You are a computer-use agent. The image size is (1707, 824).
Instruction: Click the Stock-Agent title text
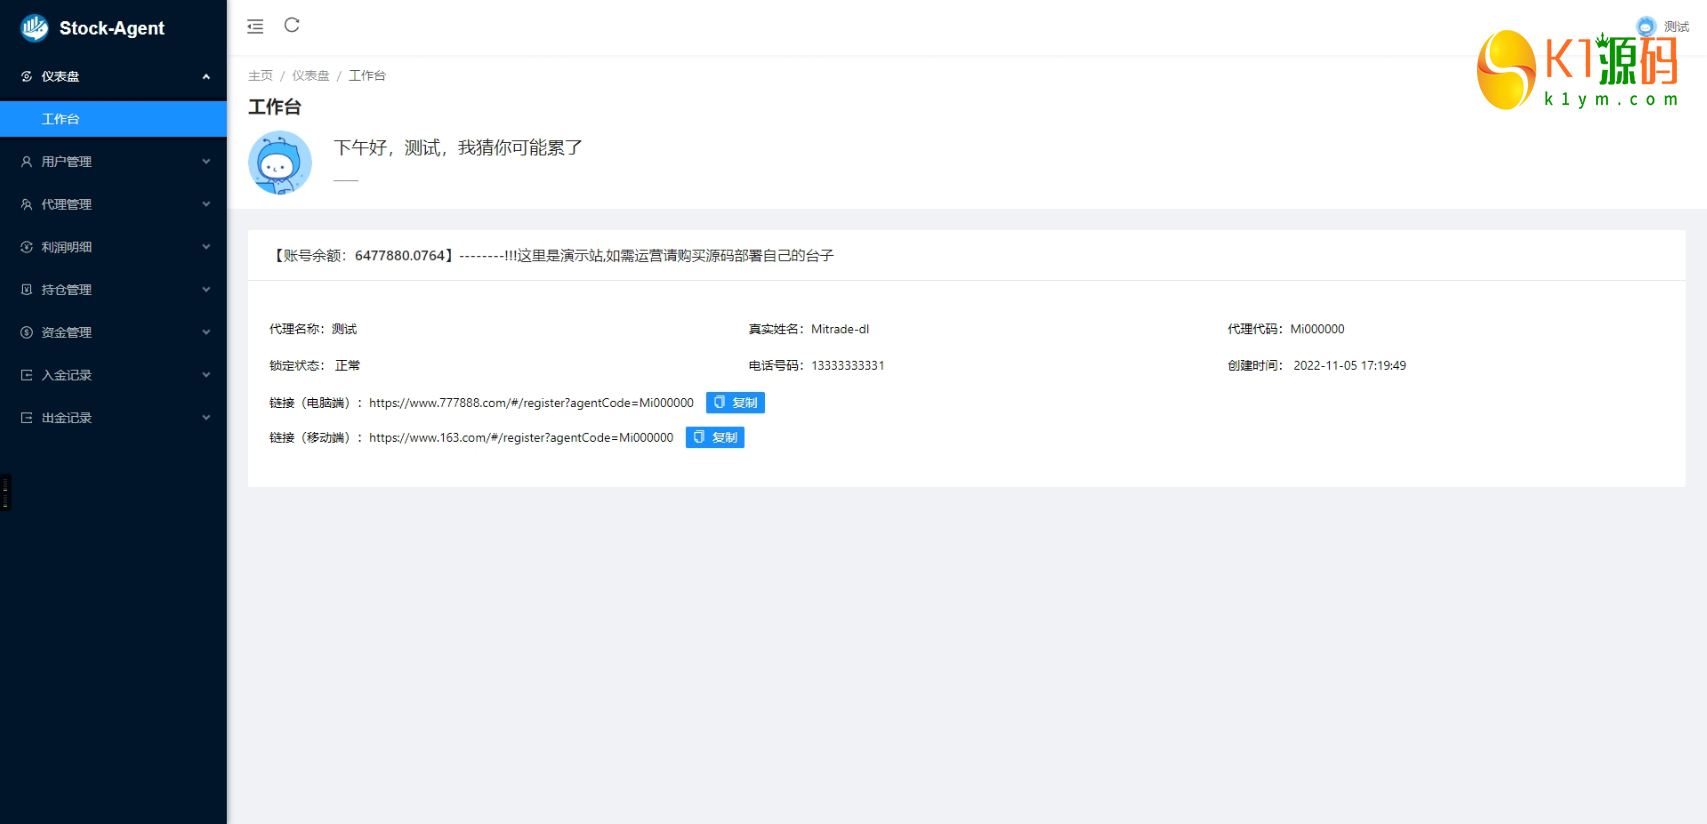tap(112, 28)
